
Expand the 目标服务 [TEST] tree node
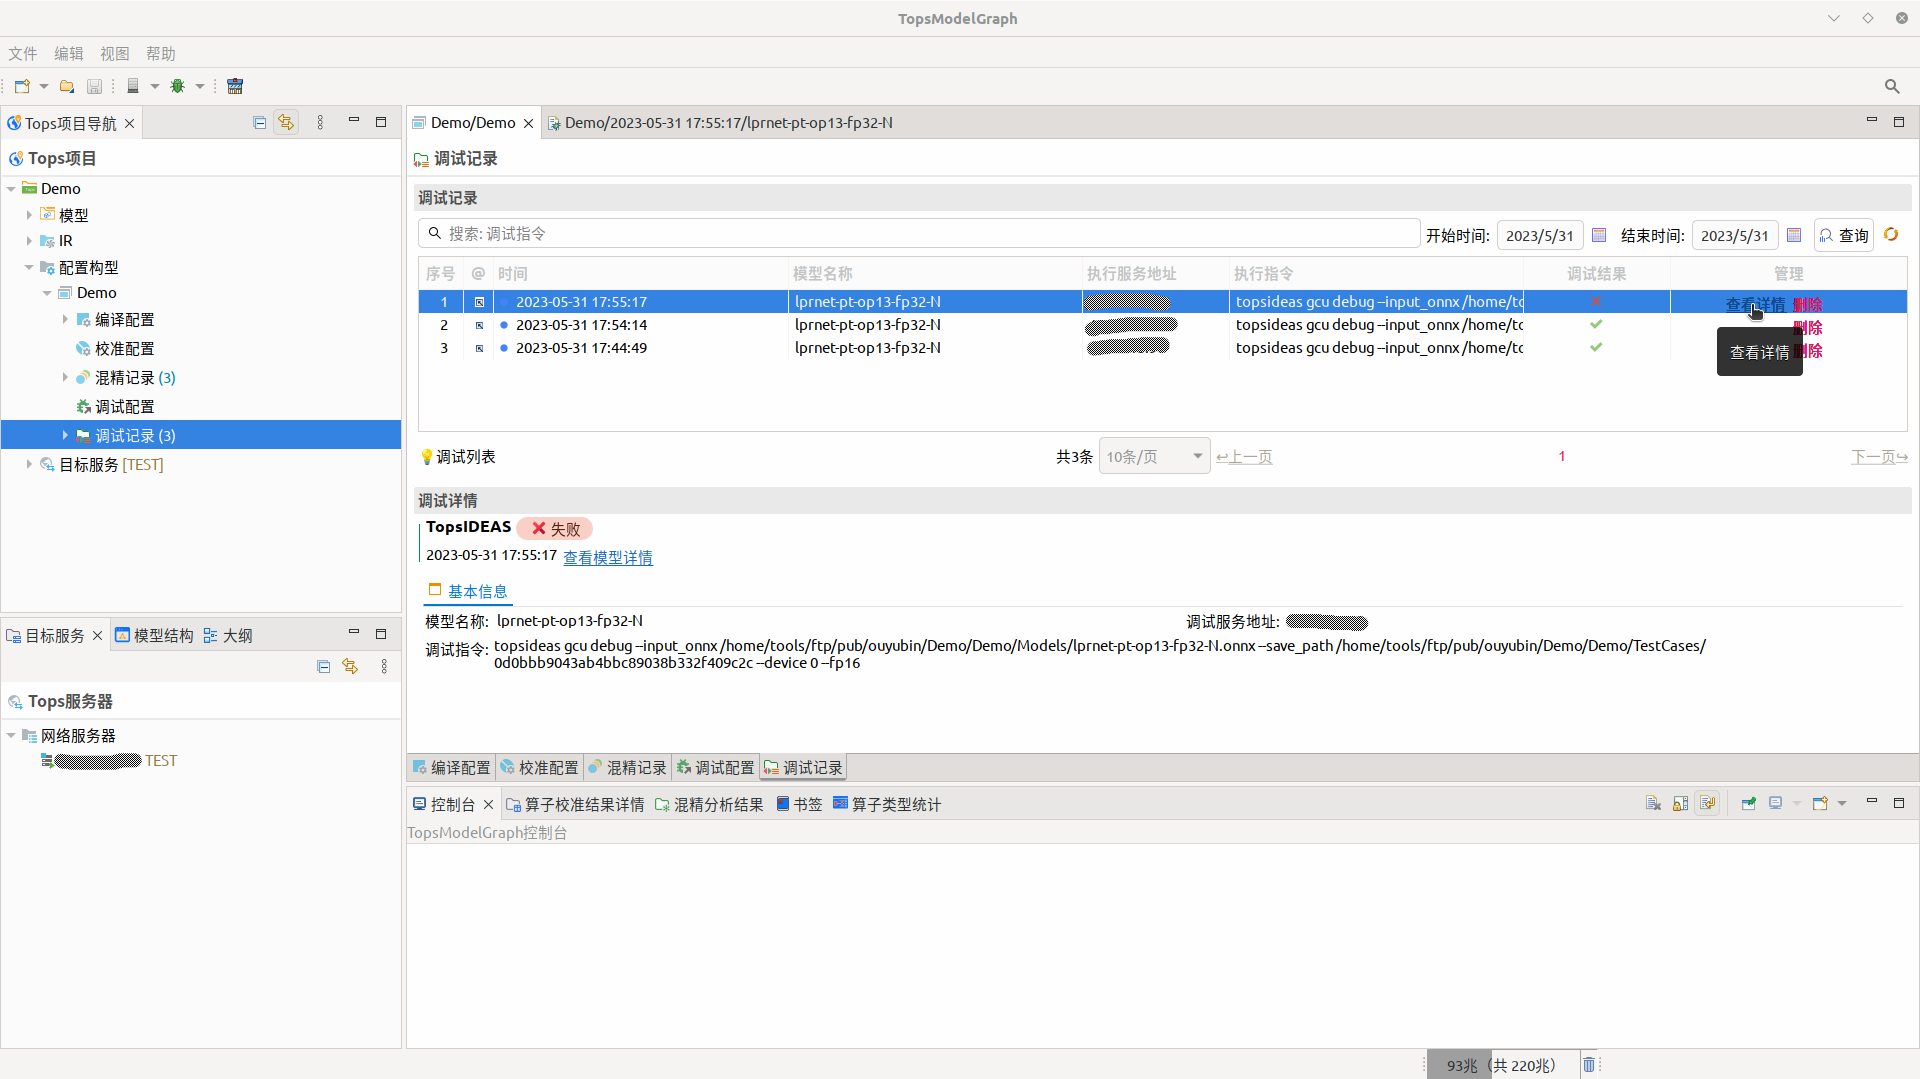pyautogui.click(x=29, y=464)
